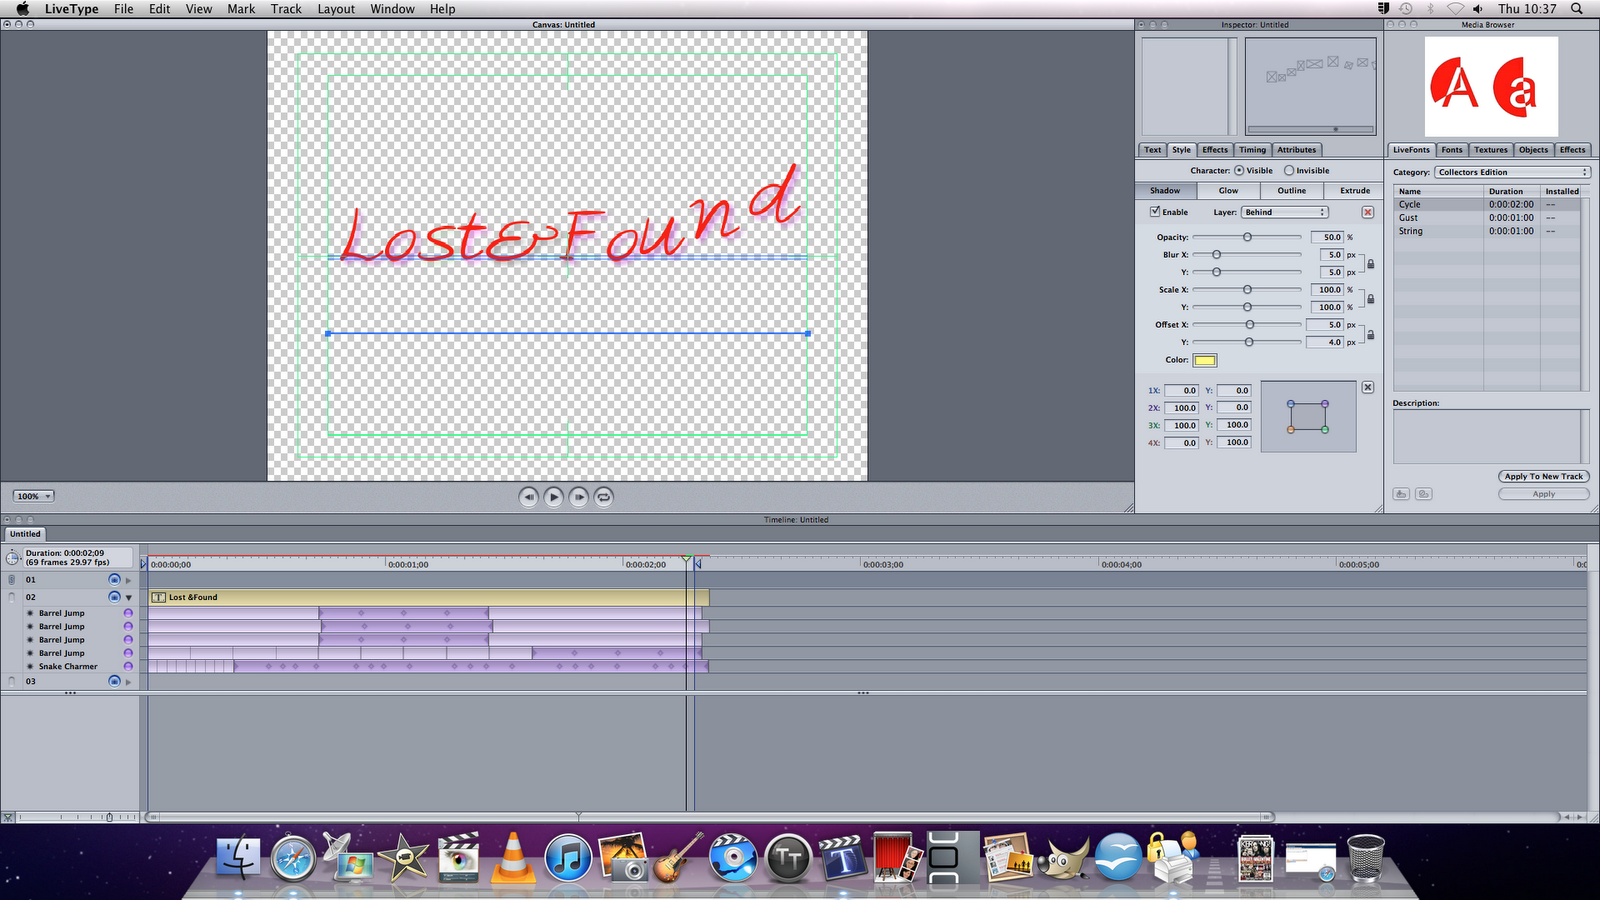Viewport: 1600px width, 900px height.
Task: Click the Lost &Found clip in timeline
Action: [x=429, y=597]
